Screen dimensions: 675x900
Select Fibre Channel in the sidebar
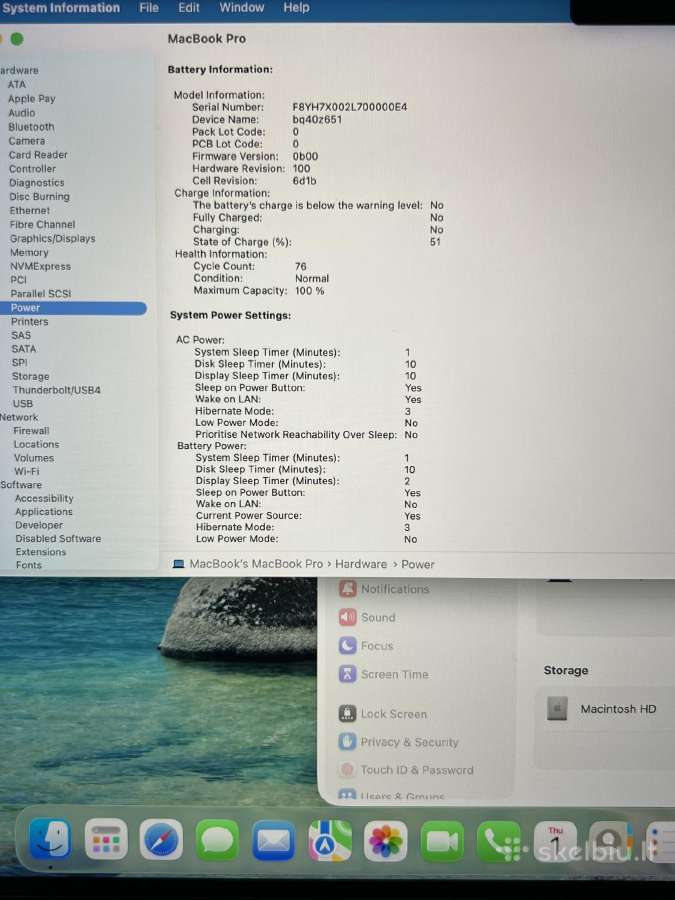pos(42,224)
